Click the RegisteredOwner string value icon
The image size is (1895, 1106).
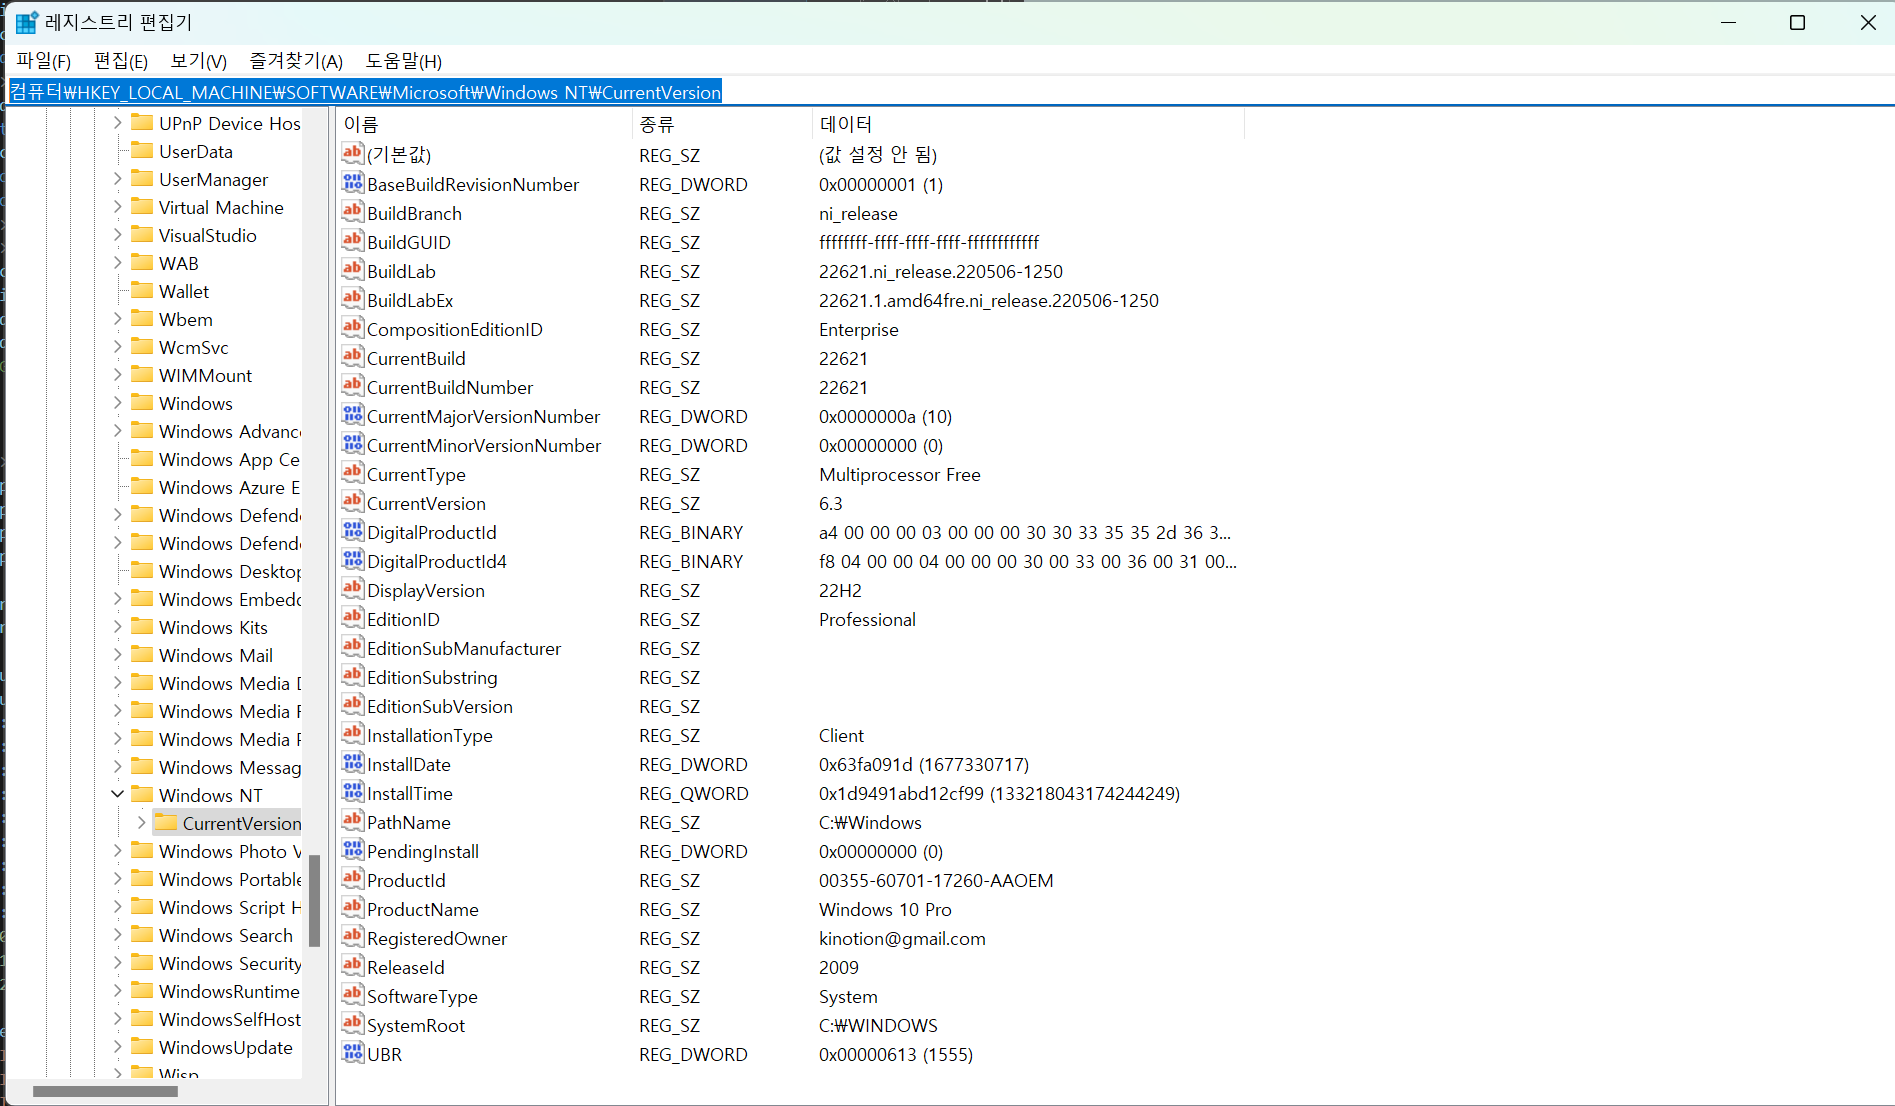352,937
